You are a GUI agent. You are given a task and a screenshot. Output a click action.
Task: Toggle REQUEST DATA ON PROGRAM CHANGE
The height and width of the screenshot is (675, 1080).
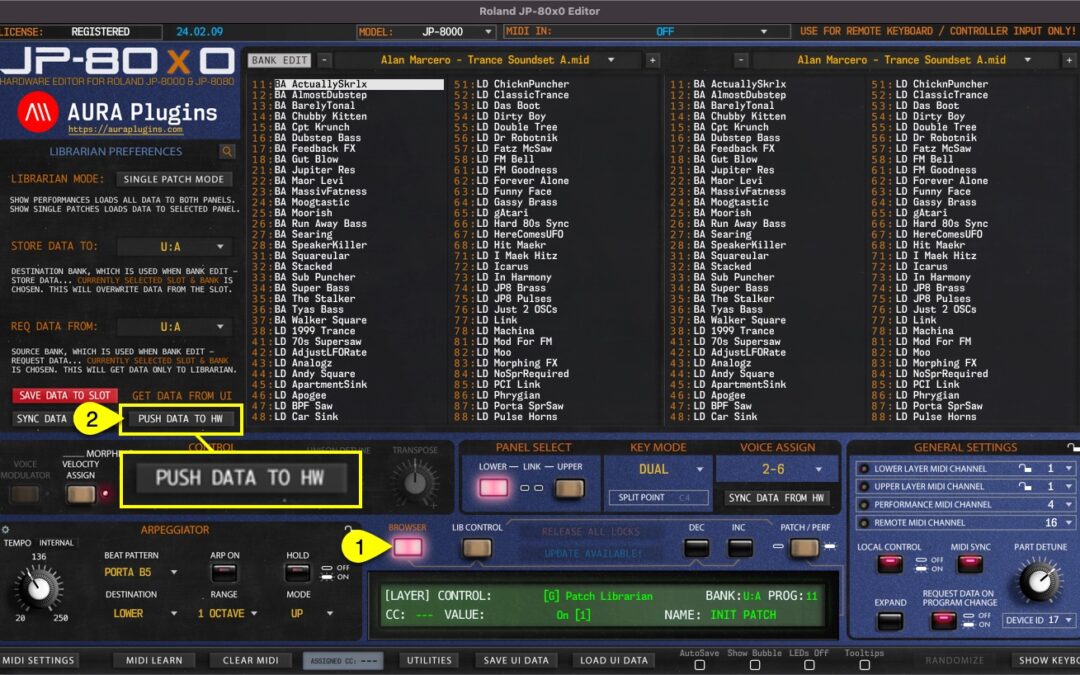coord(944,622)
